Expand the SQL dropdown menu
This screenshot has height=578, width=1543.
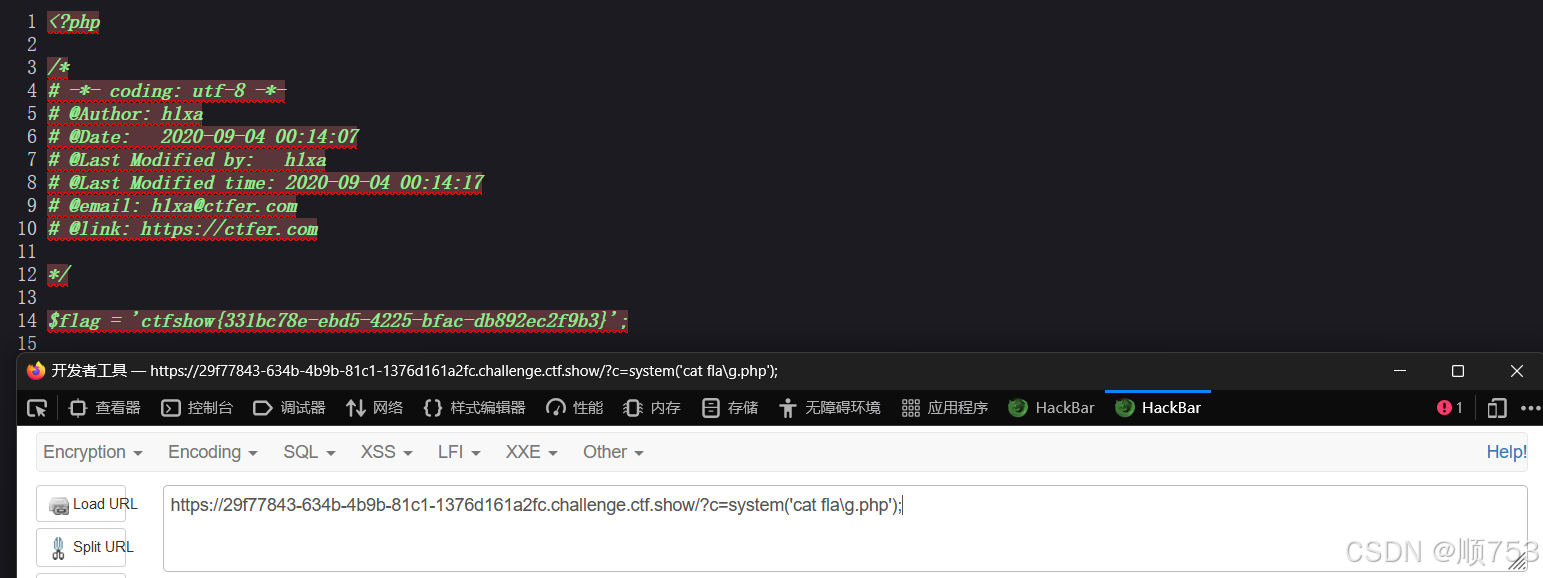[x=309, y=452]
